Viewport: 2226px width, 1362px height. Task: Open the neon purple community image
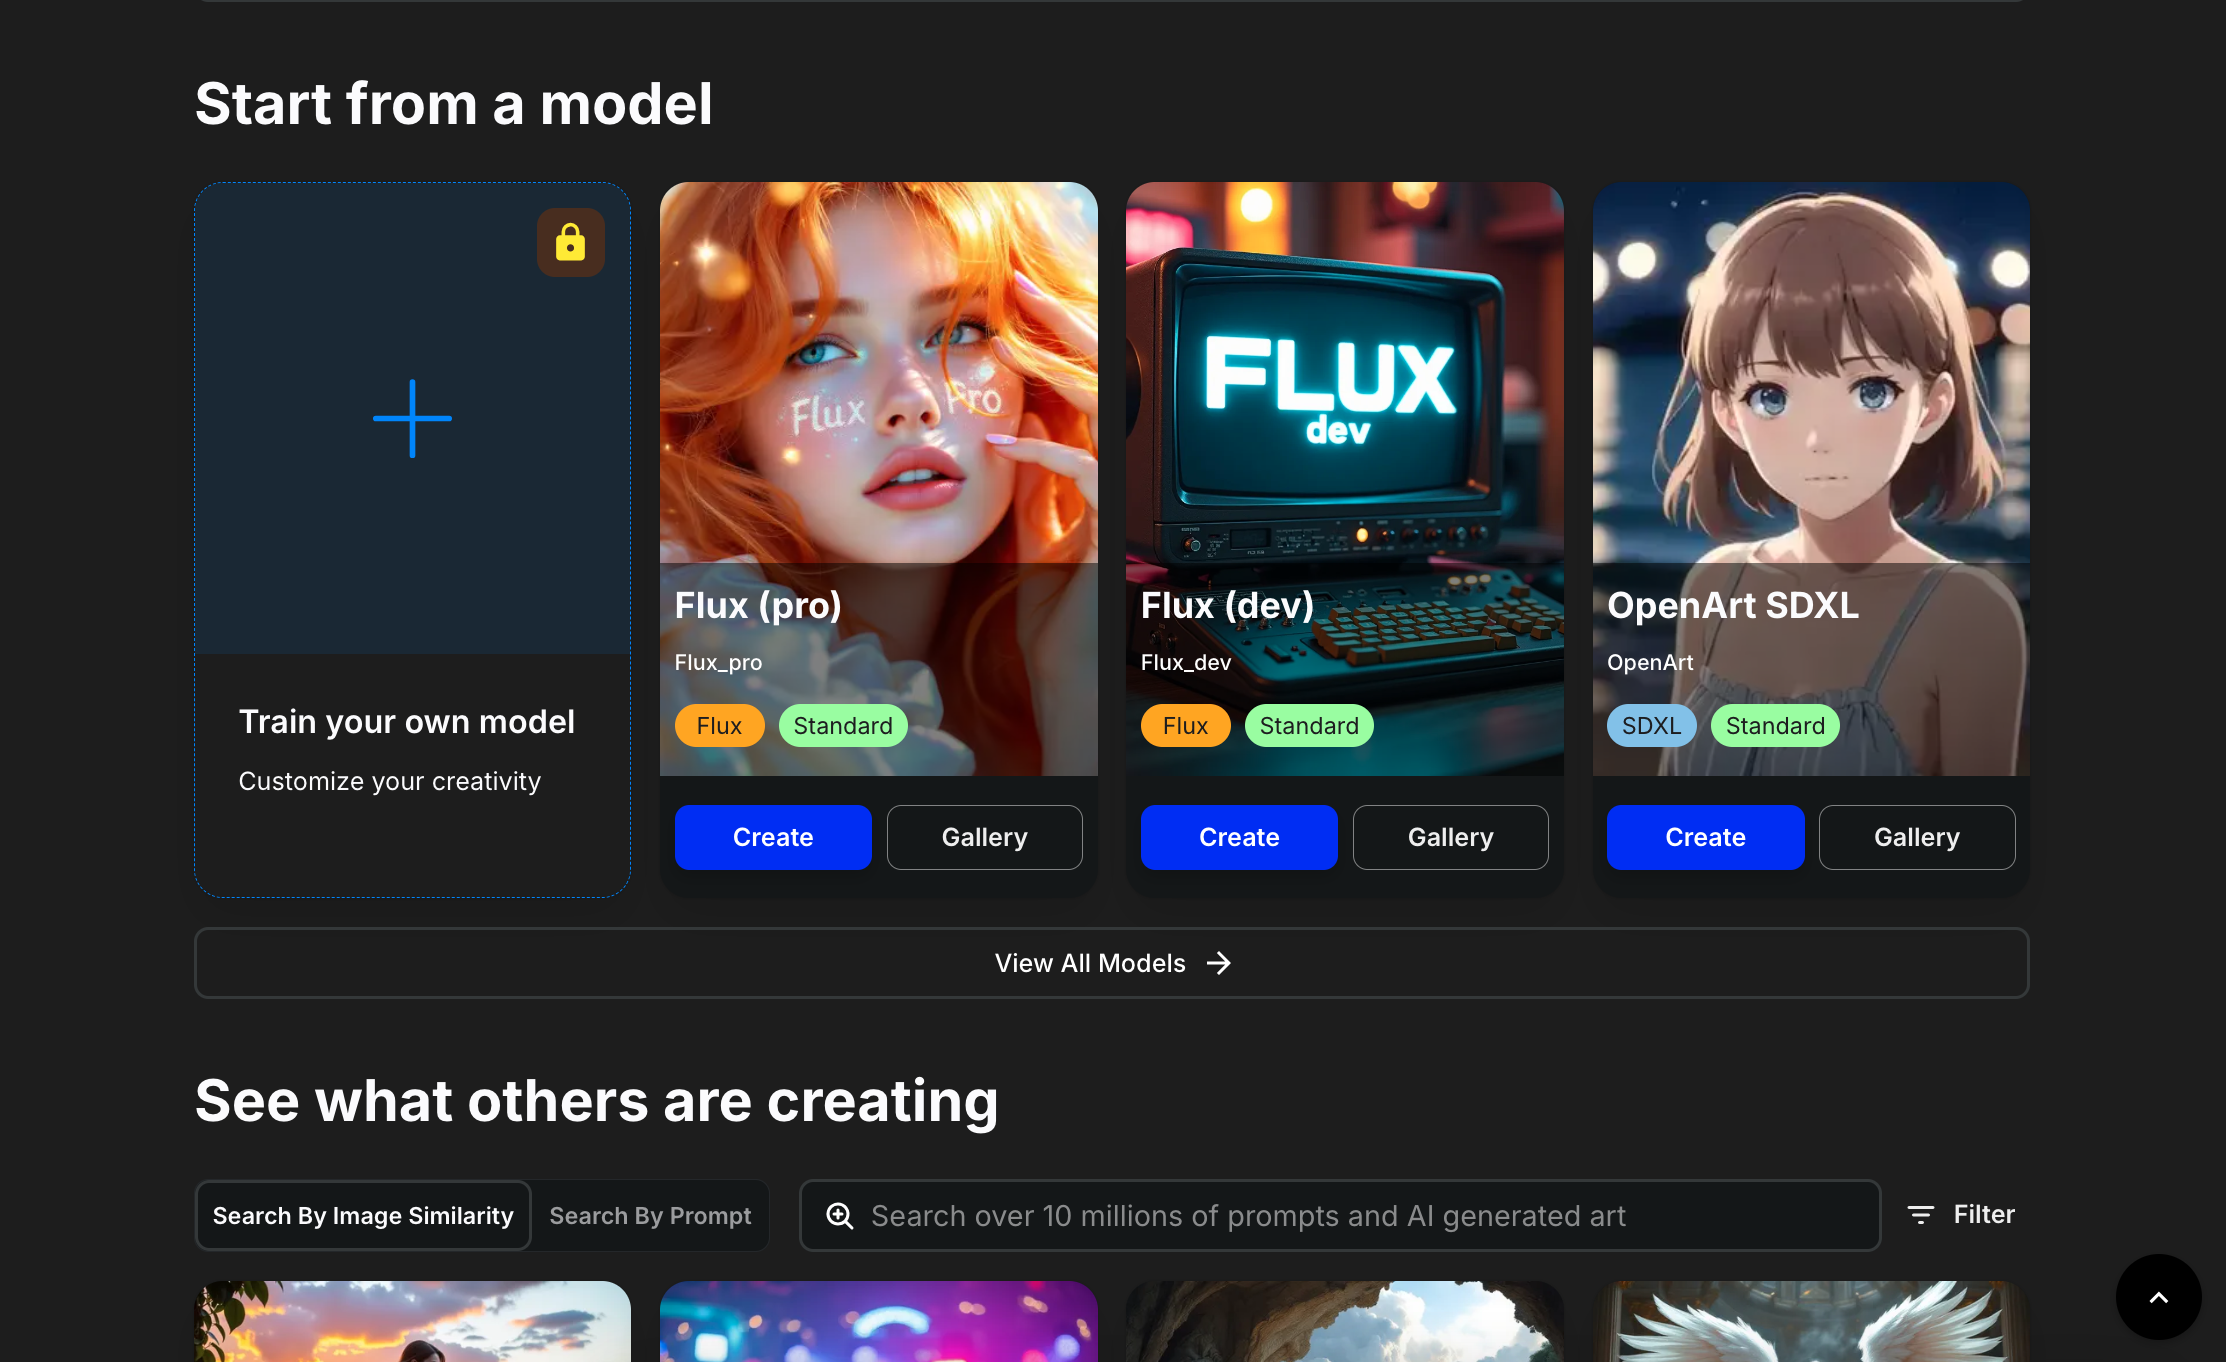(878, 1321)
